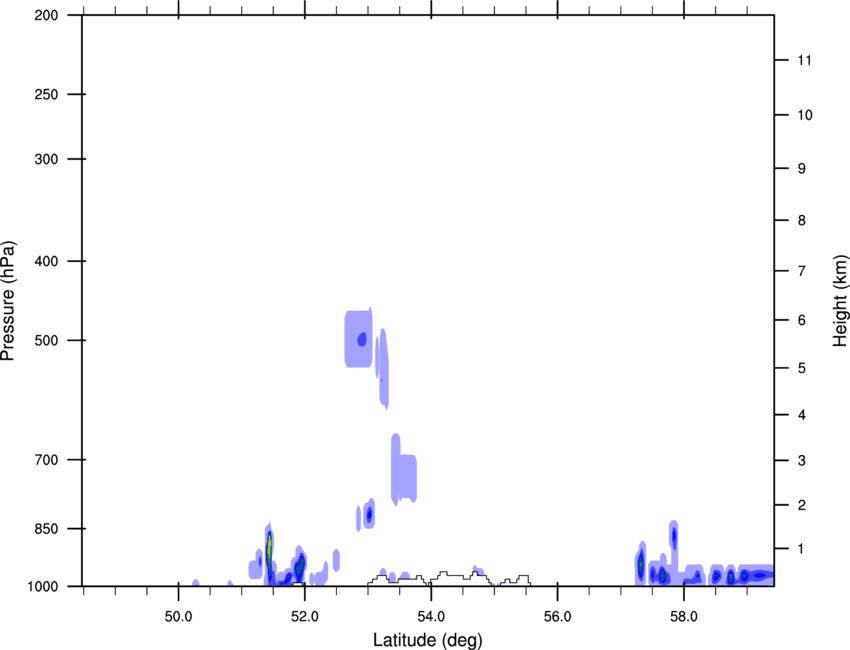Click the 4 km height label

[x=801, y=415]
